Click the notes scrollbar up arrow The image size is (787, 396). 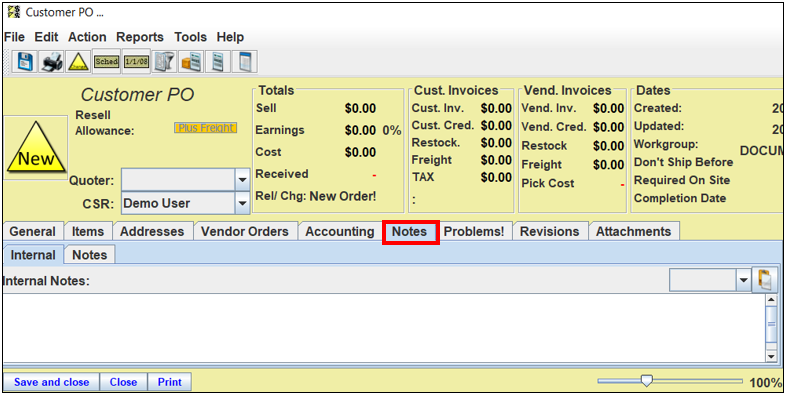[771, 300]
